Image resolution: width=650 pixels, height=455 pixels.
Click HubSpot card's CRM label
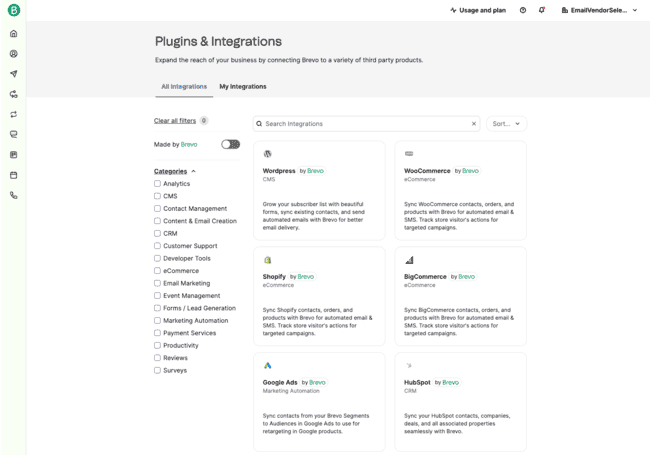(x=410, y=391)
